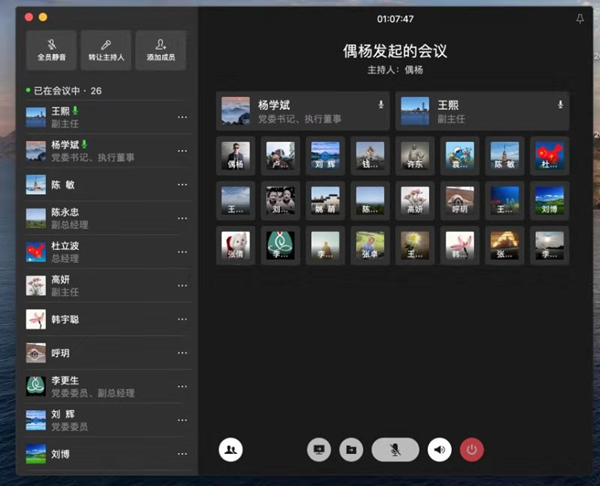This screenshot has height=486, width=600.
Task: Click the 钱… participant tile
Action: [370, 156]
